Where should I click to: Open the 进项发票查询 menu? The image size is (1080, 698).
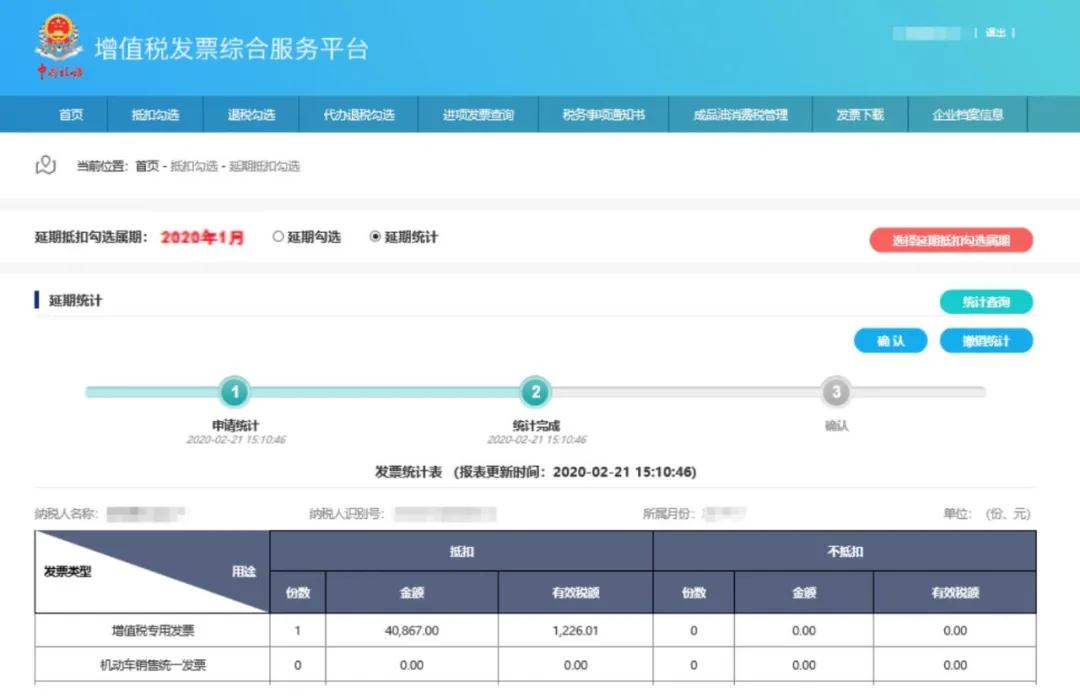[478, 114]
